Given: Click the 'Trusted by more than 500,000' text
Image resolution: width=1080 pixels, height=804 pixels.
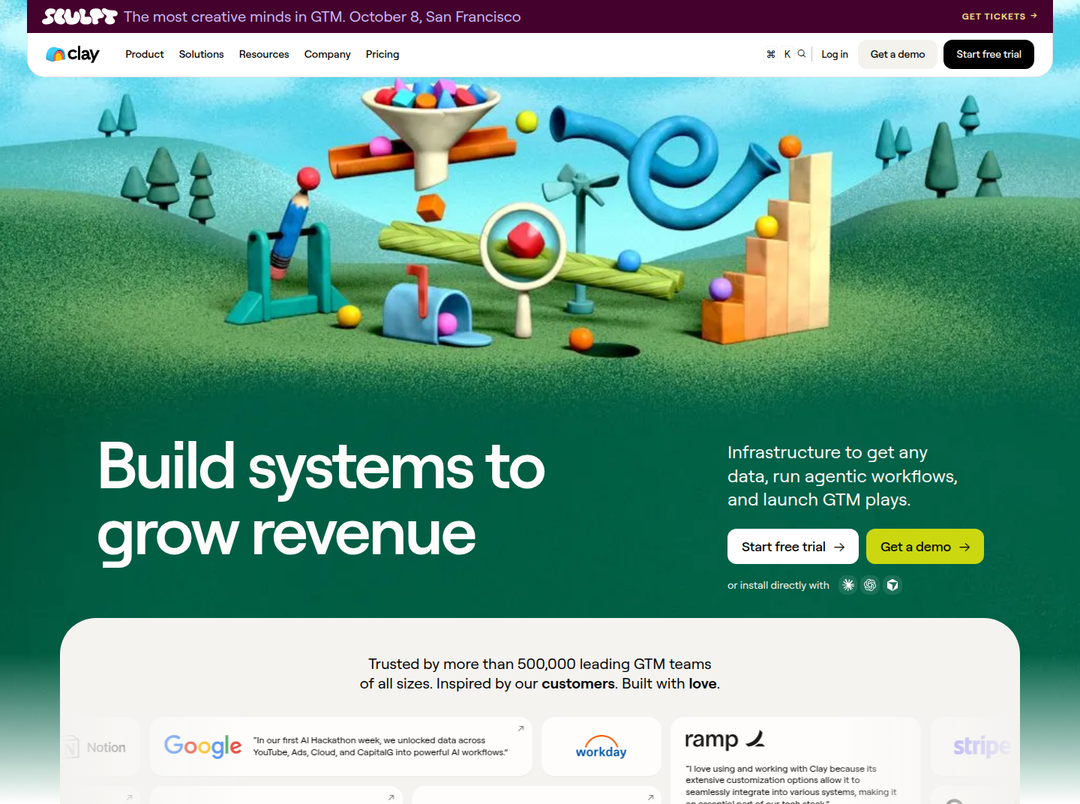Looking at the screenshot, I should pyautogui.click(x=539, y=674).
